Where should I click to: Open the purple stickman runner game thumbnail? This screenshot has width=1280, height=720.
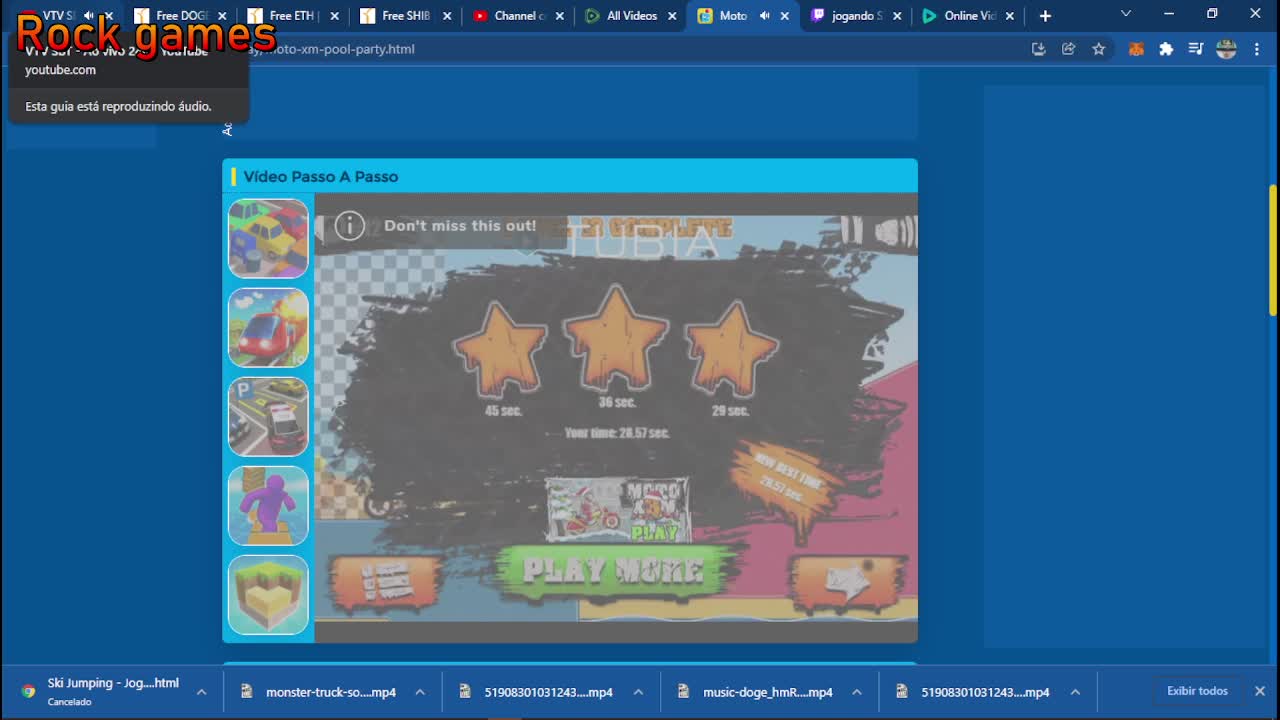click(x=268, y=505)
